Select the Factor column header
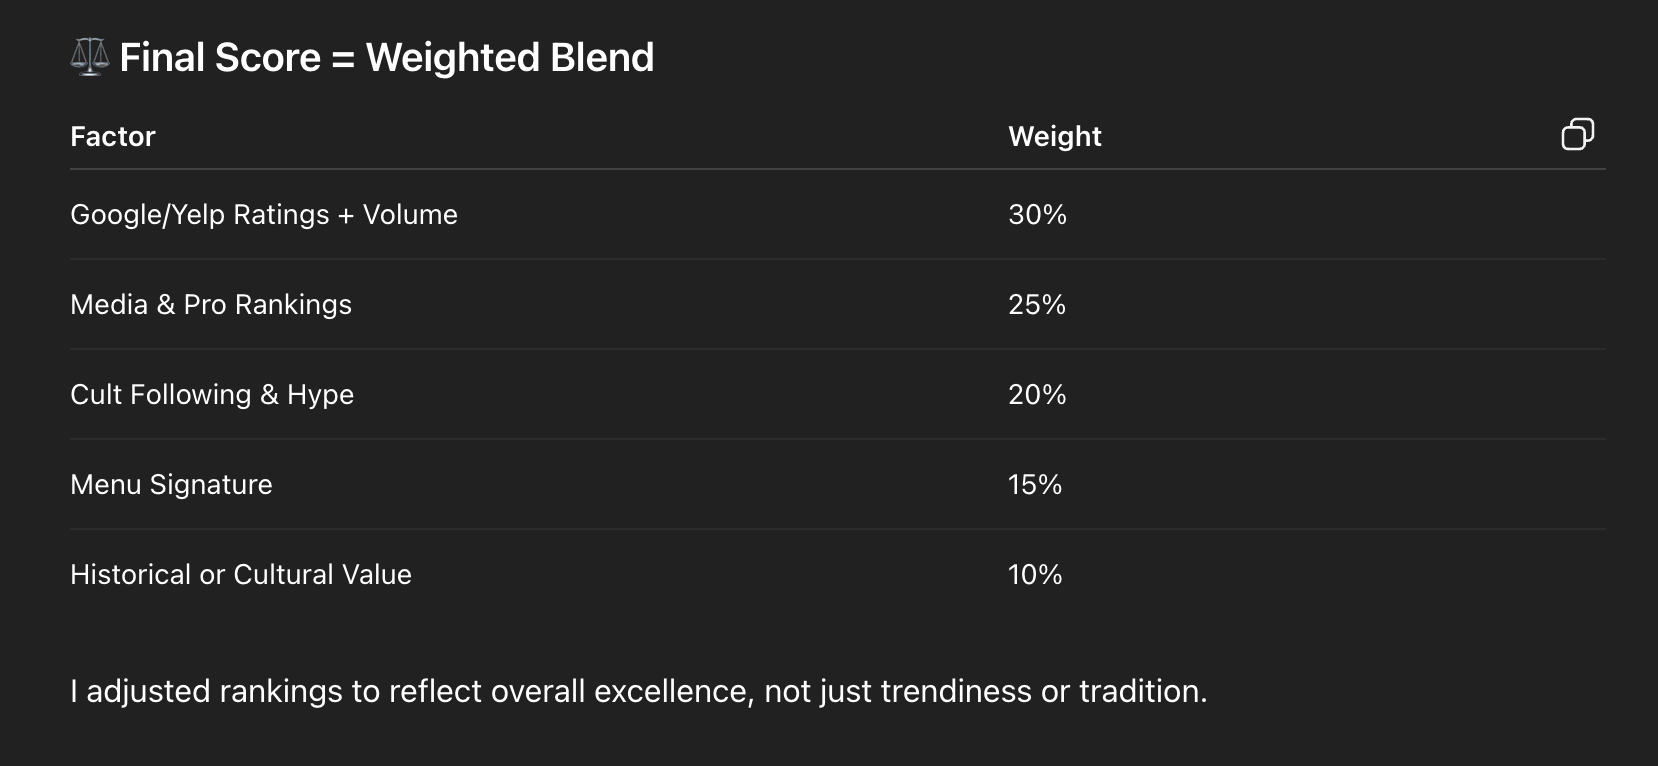The width and height of the screenshot is (1658, 766). coord(113,136)
